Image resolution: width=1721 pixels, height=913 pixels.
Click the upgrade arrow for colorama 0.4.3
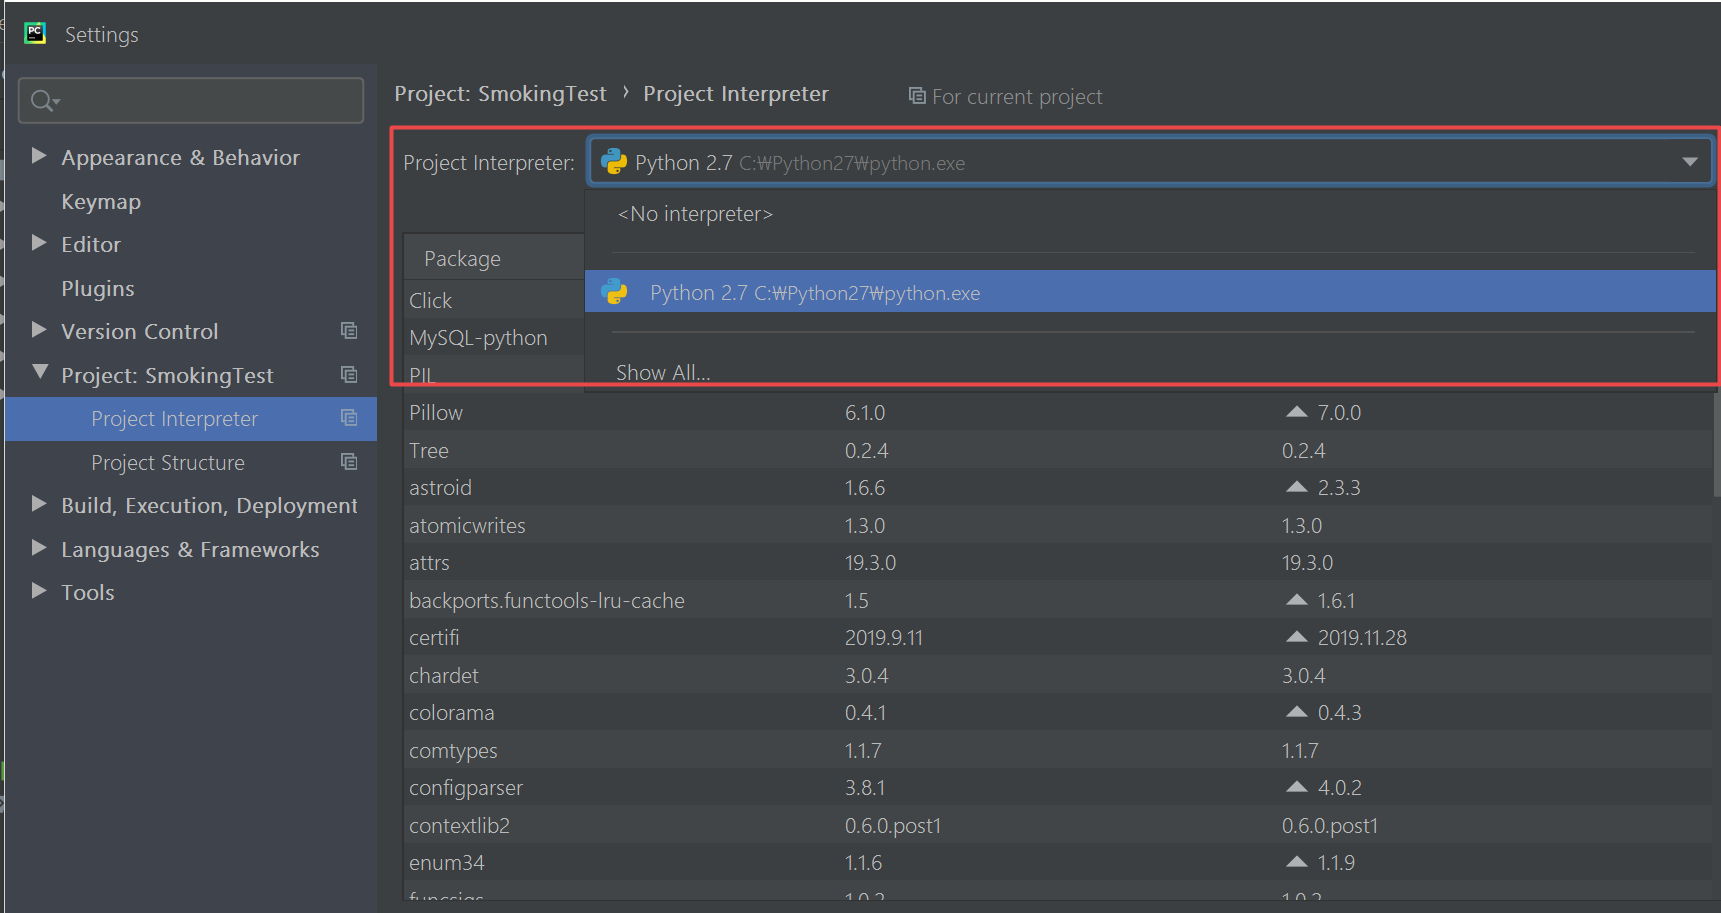click(x=1296, y=712)
